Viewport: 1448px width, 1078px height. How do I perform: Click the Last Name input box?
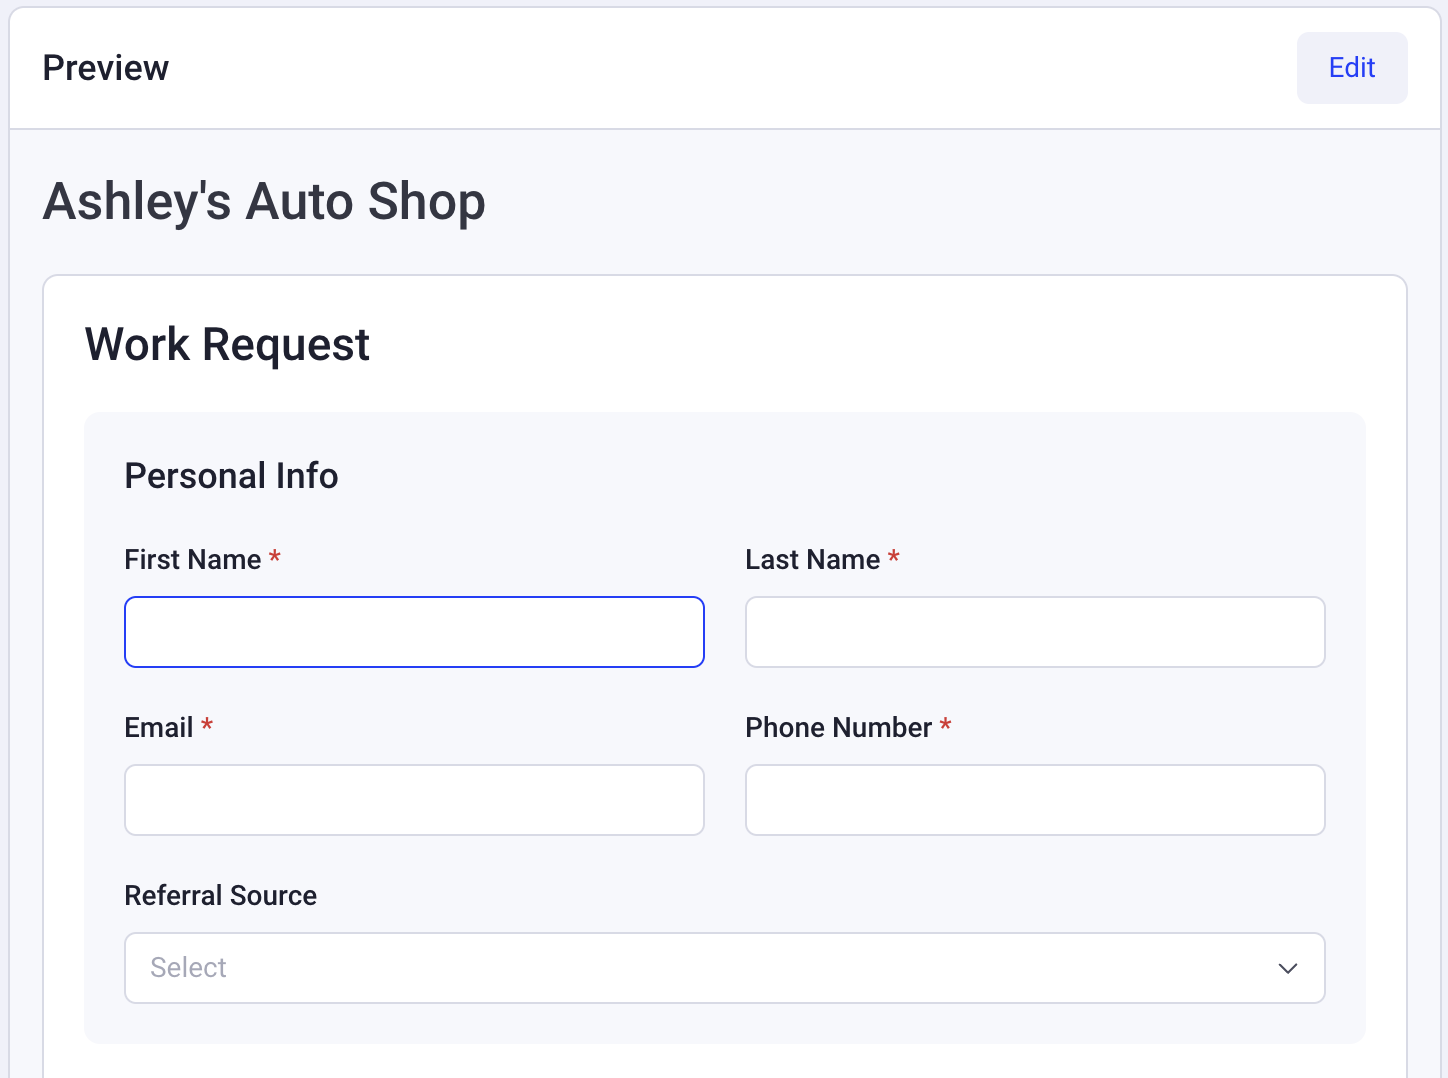click(x=1035, y=631)
